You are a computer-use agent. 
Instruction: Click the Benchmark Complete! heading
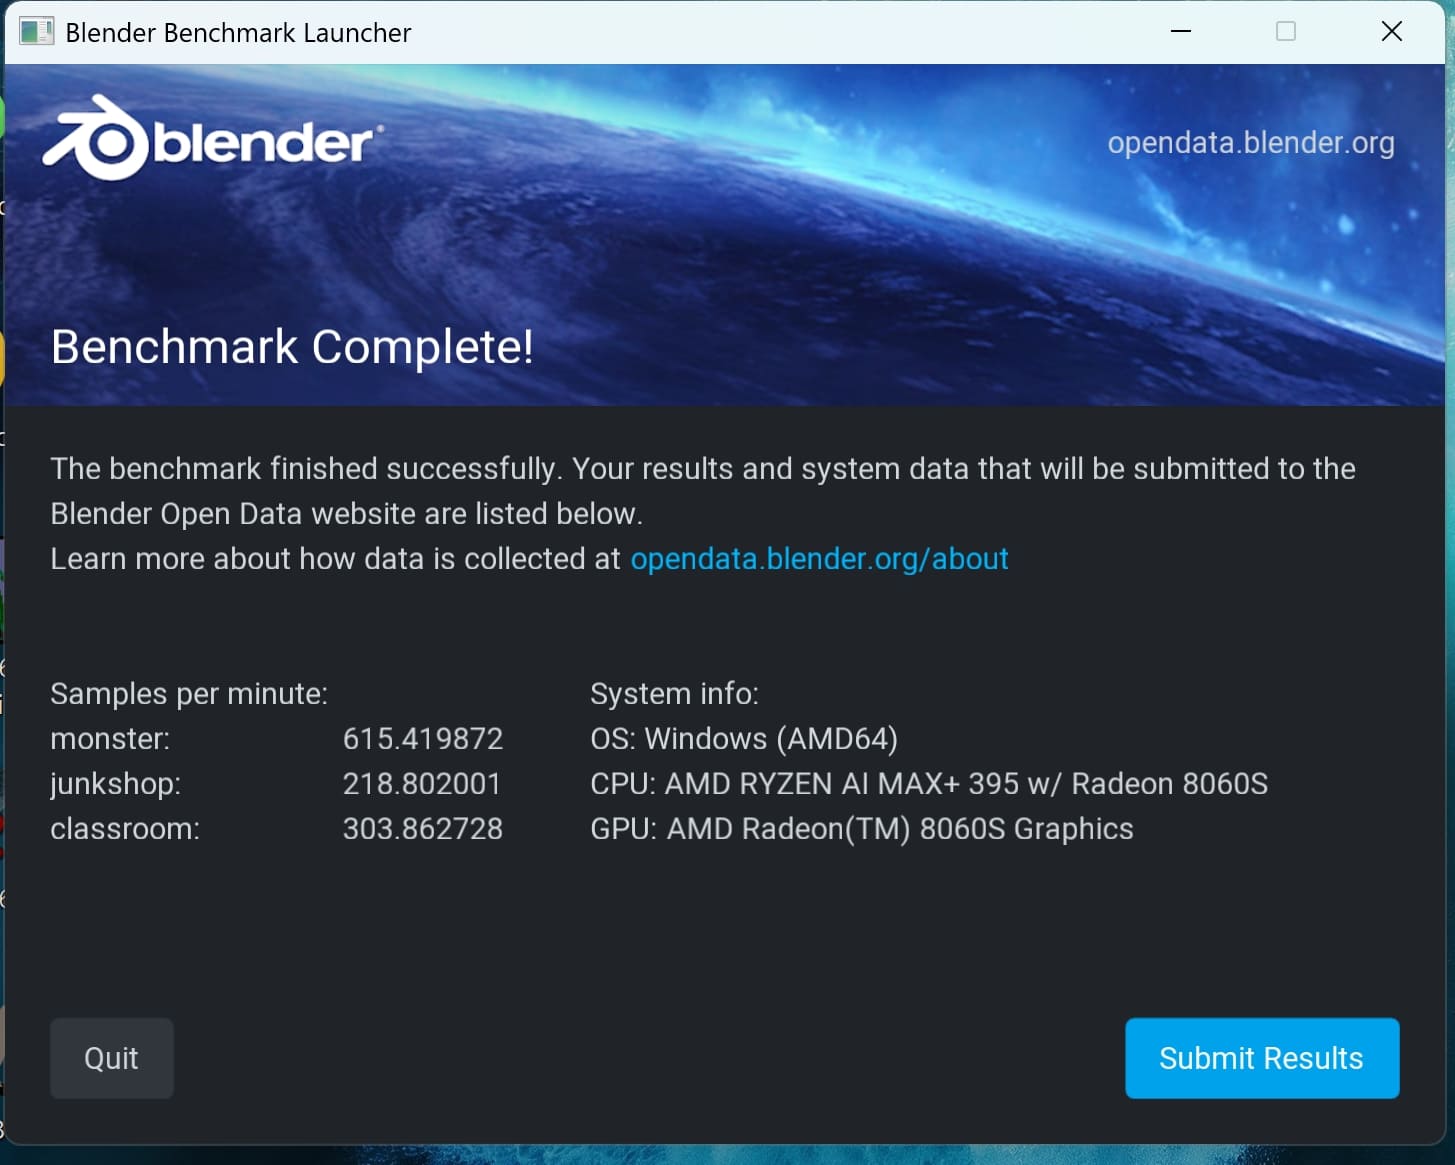click(x=291, y=347)
